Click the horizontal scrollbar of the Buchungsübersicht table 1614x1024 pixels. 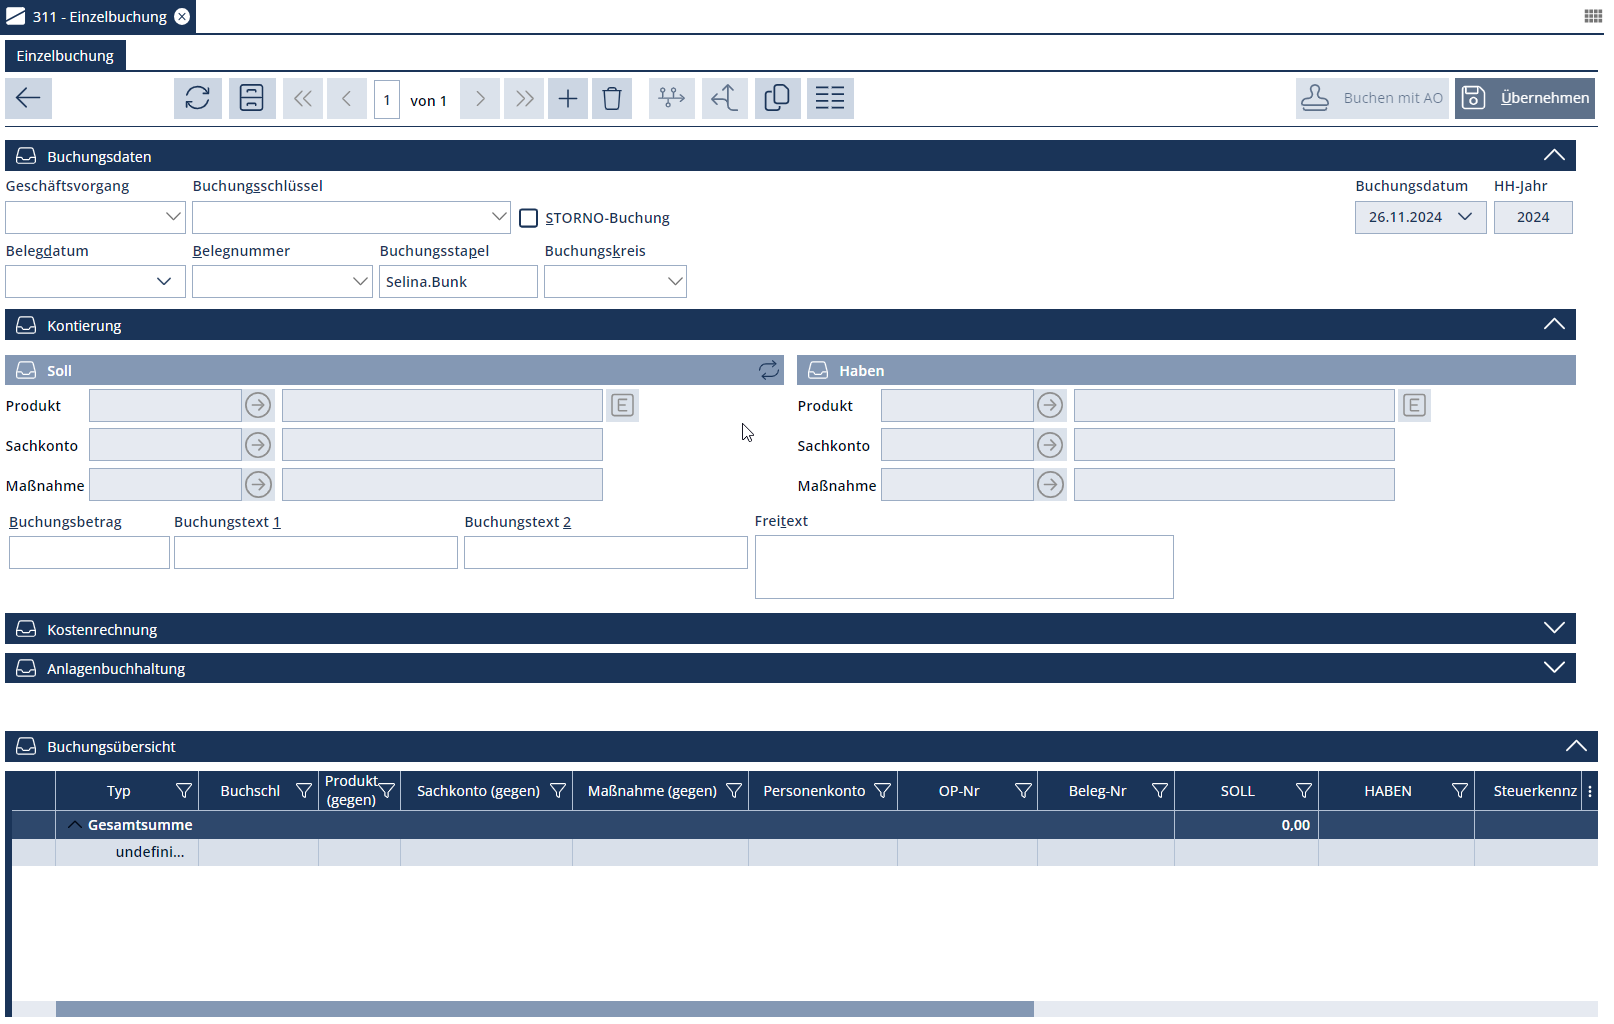click(544, 1009)
